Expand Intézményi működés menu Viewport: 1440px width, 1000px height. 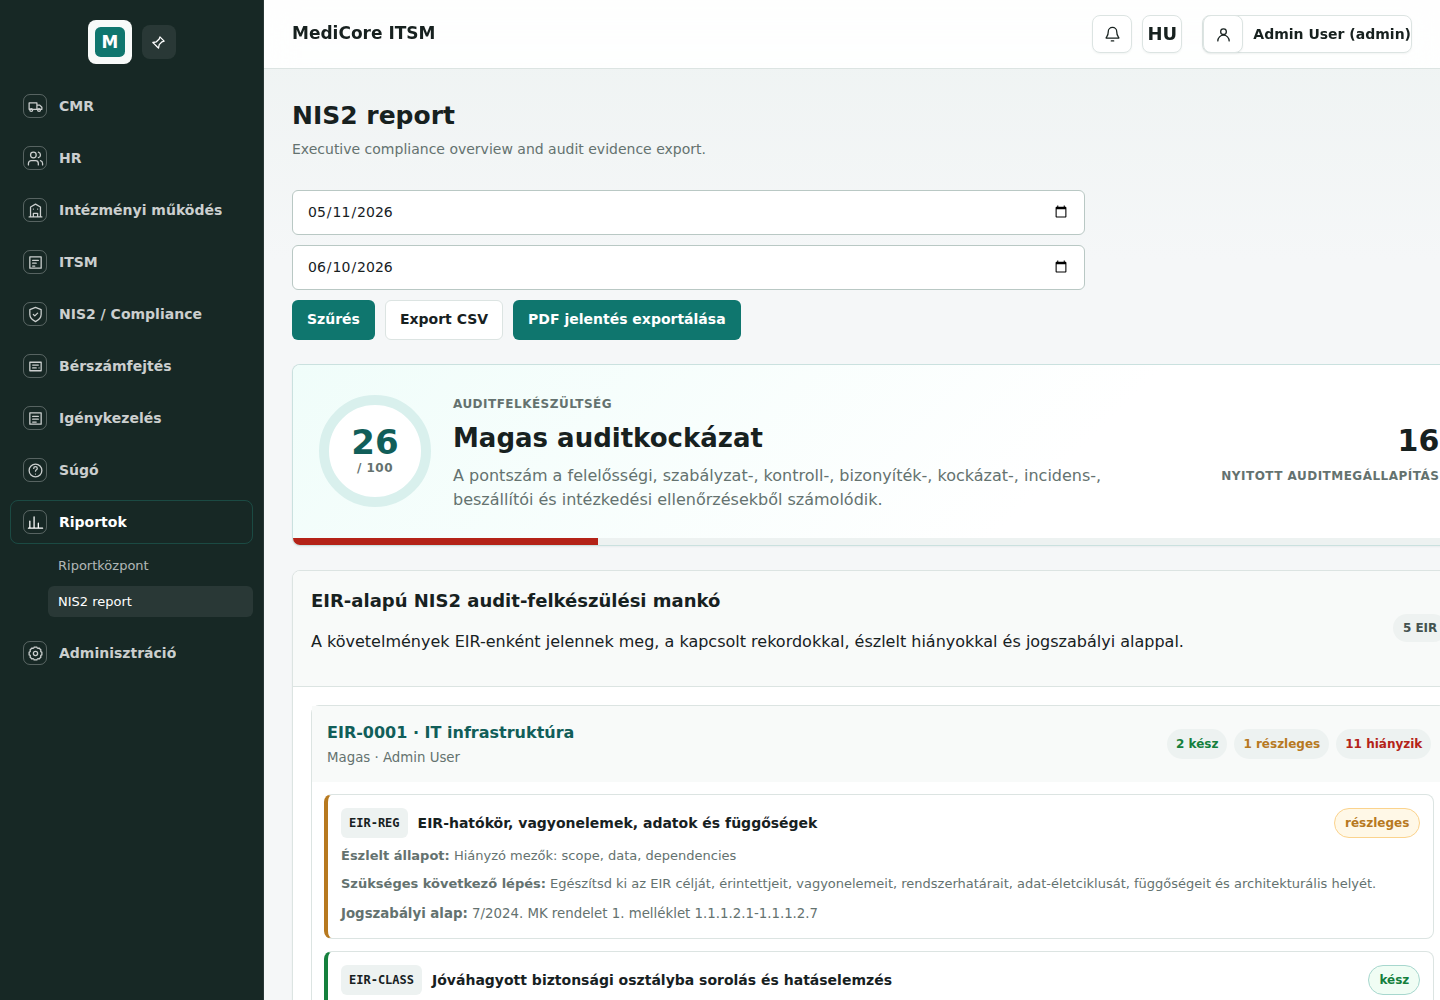click(x=132, y=210)
